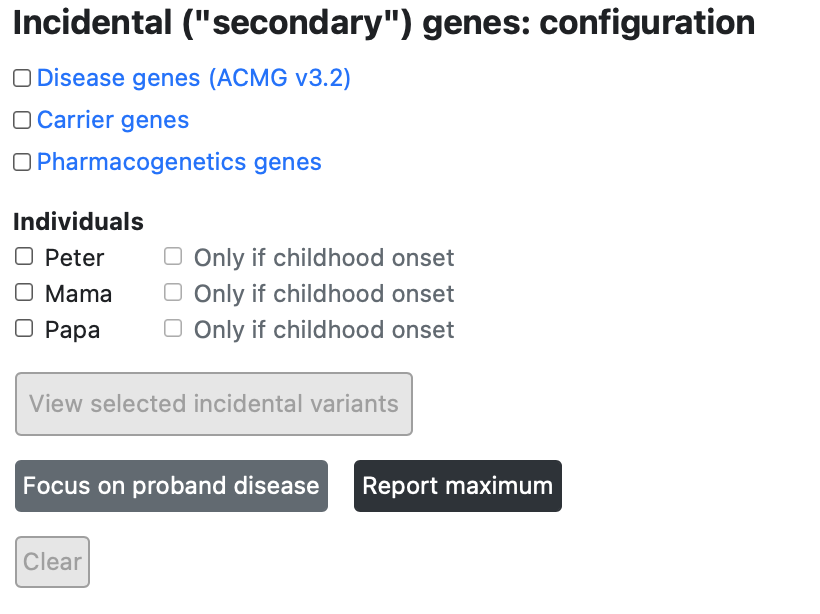Open the Disease genes (ACMG v3.2) link
Viewport: 820px width, 614px height.
pos(193,78)
